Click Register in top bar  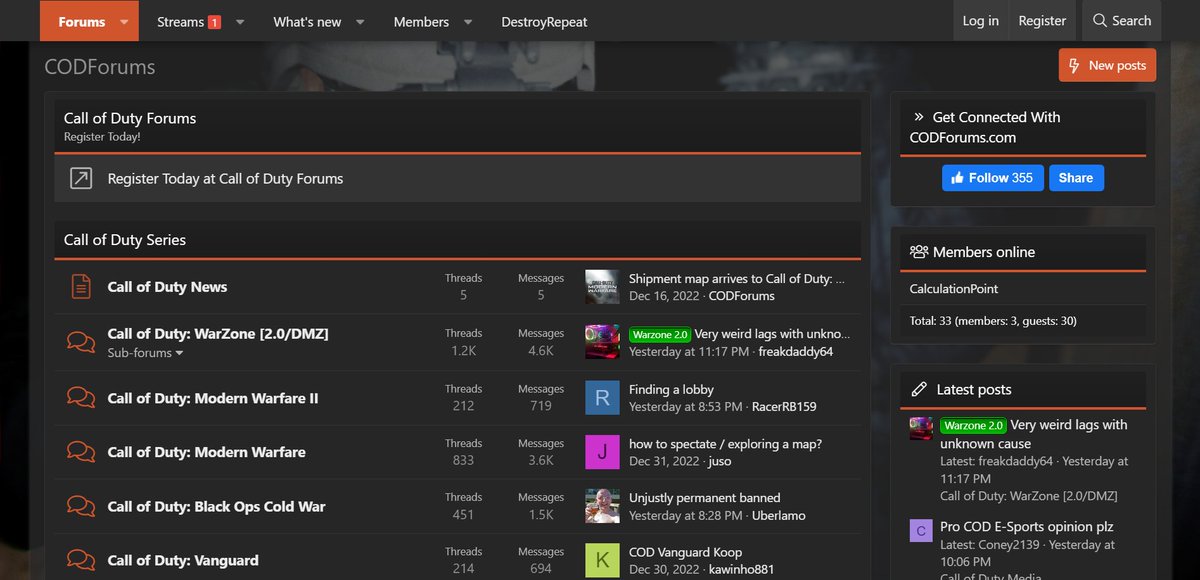pos(1042,21)
